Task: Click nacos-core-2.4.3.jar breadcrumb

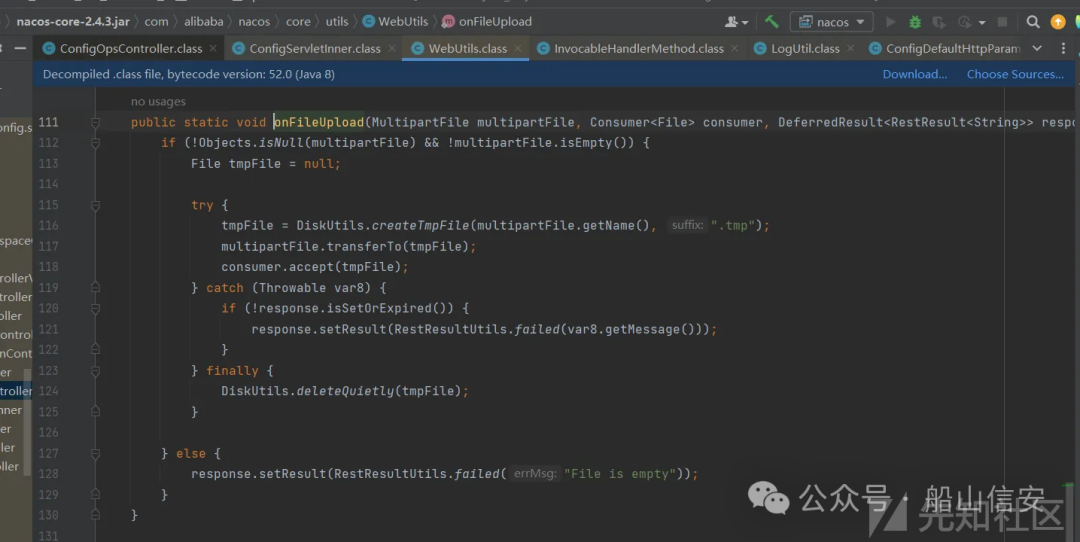Action: 73,22
